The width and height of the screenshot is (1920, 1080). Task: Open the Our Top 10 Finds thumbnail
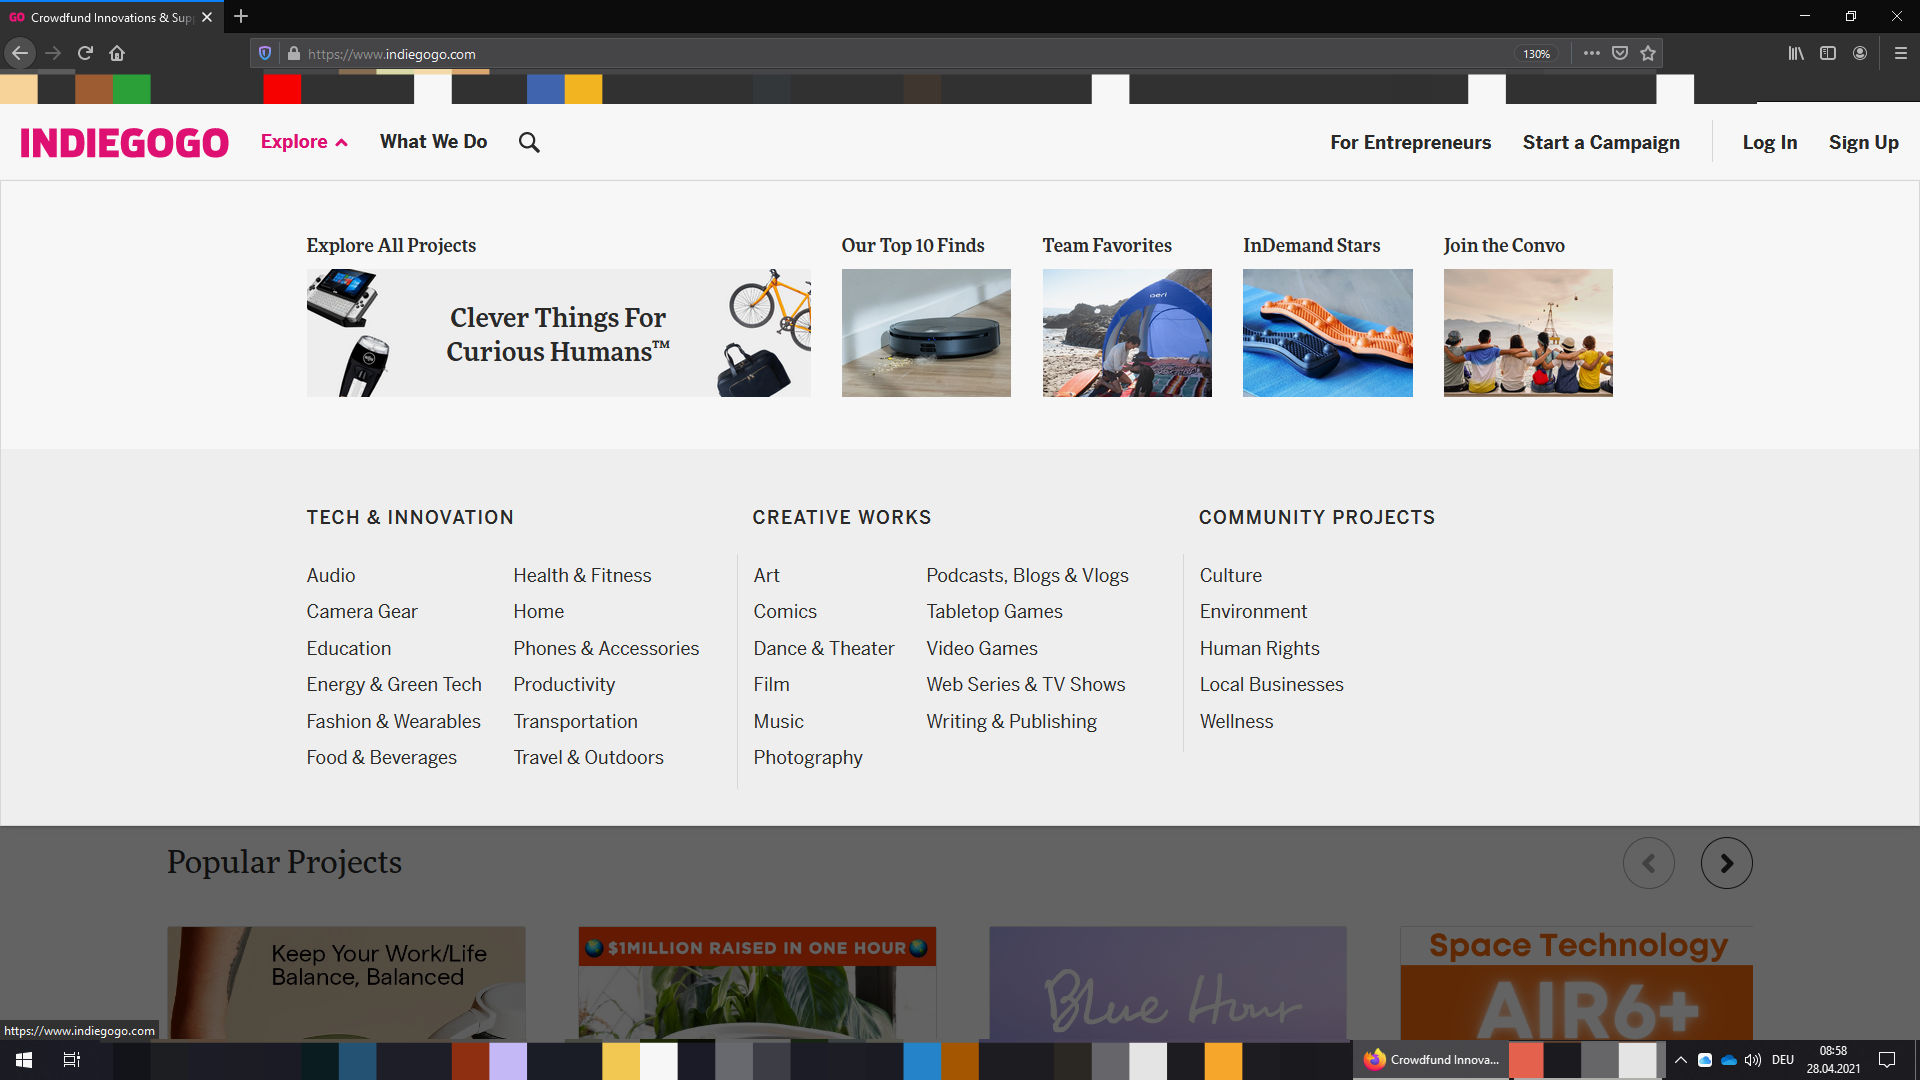pyautogui.click(x=926, y=333)
